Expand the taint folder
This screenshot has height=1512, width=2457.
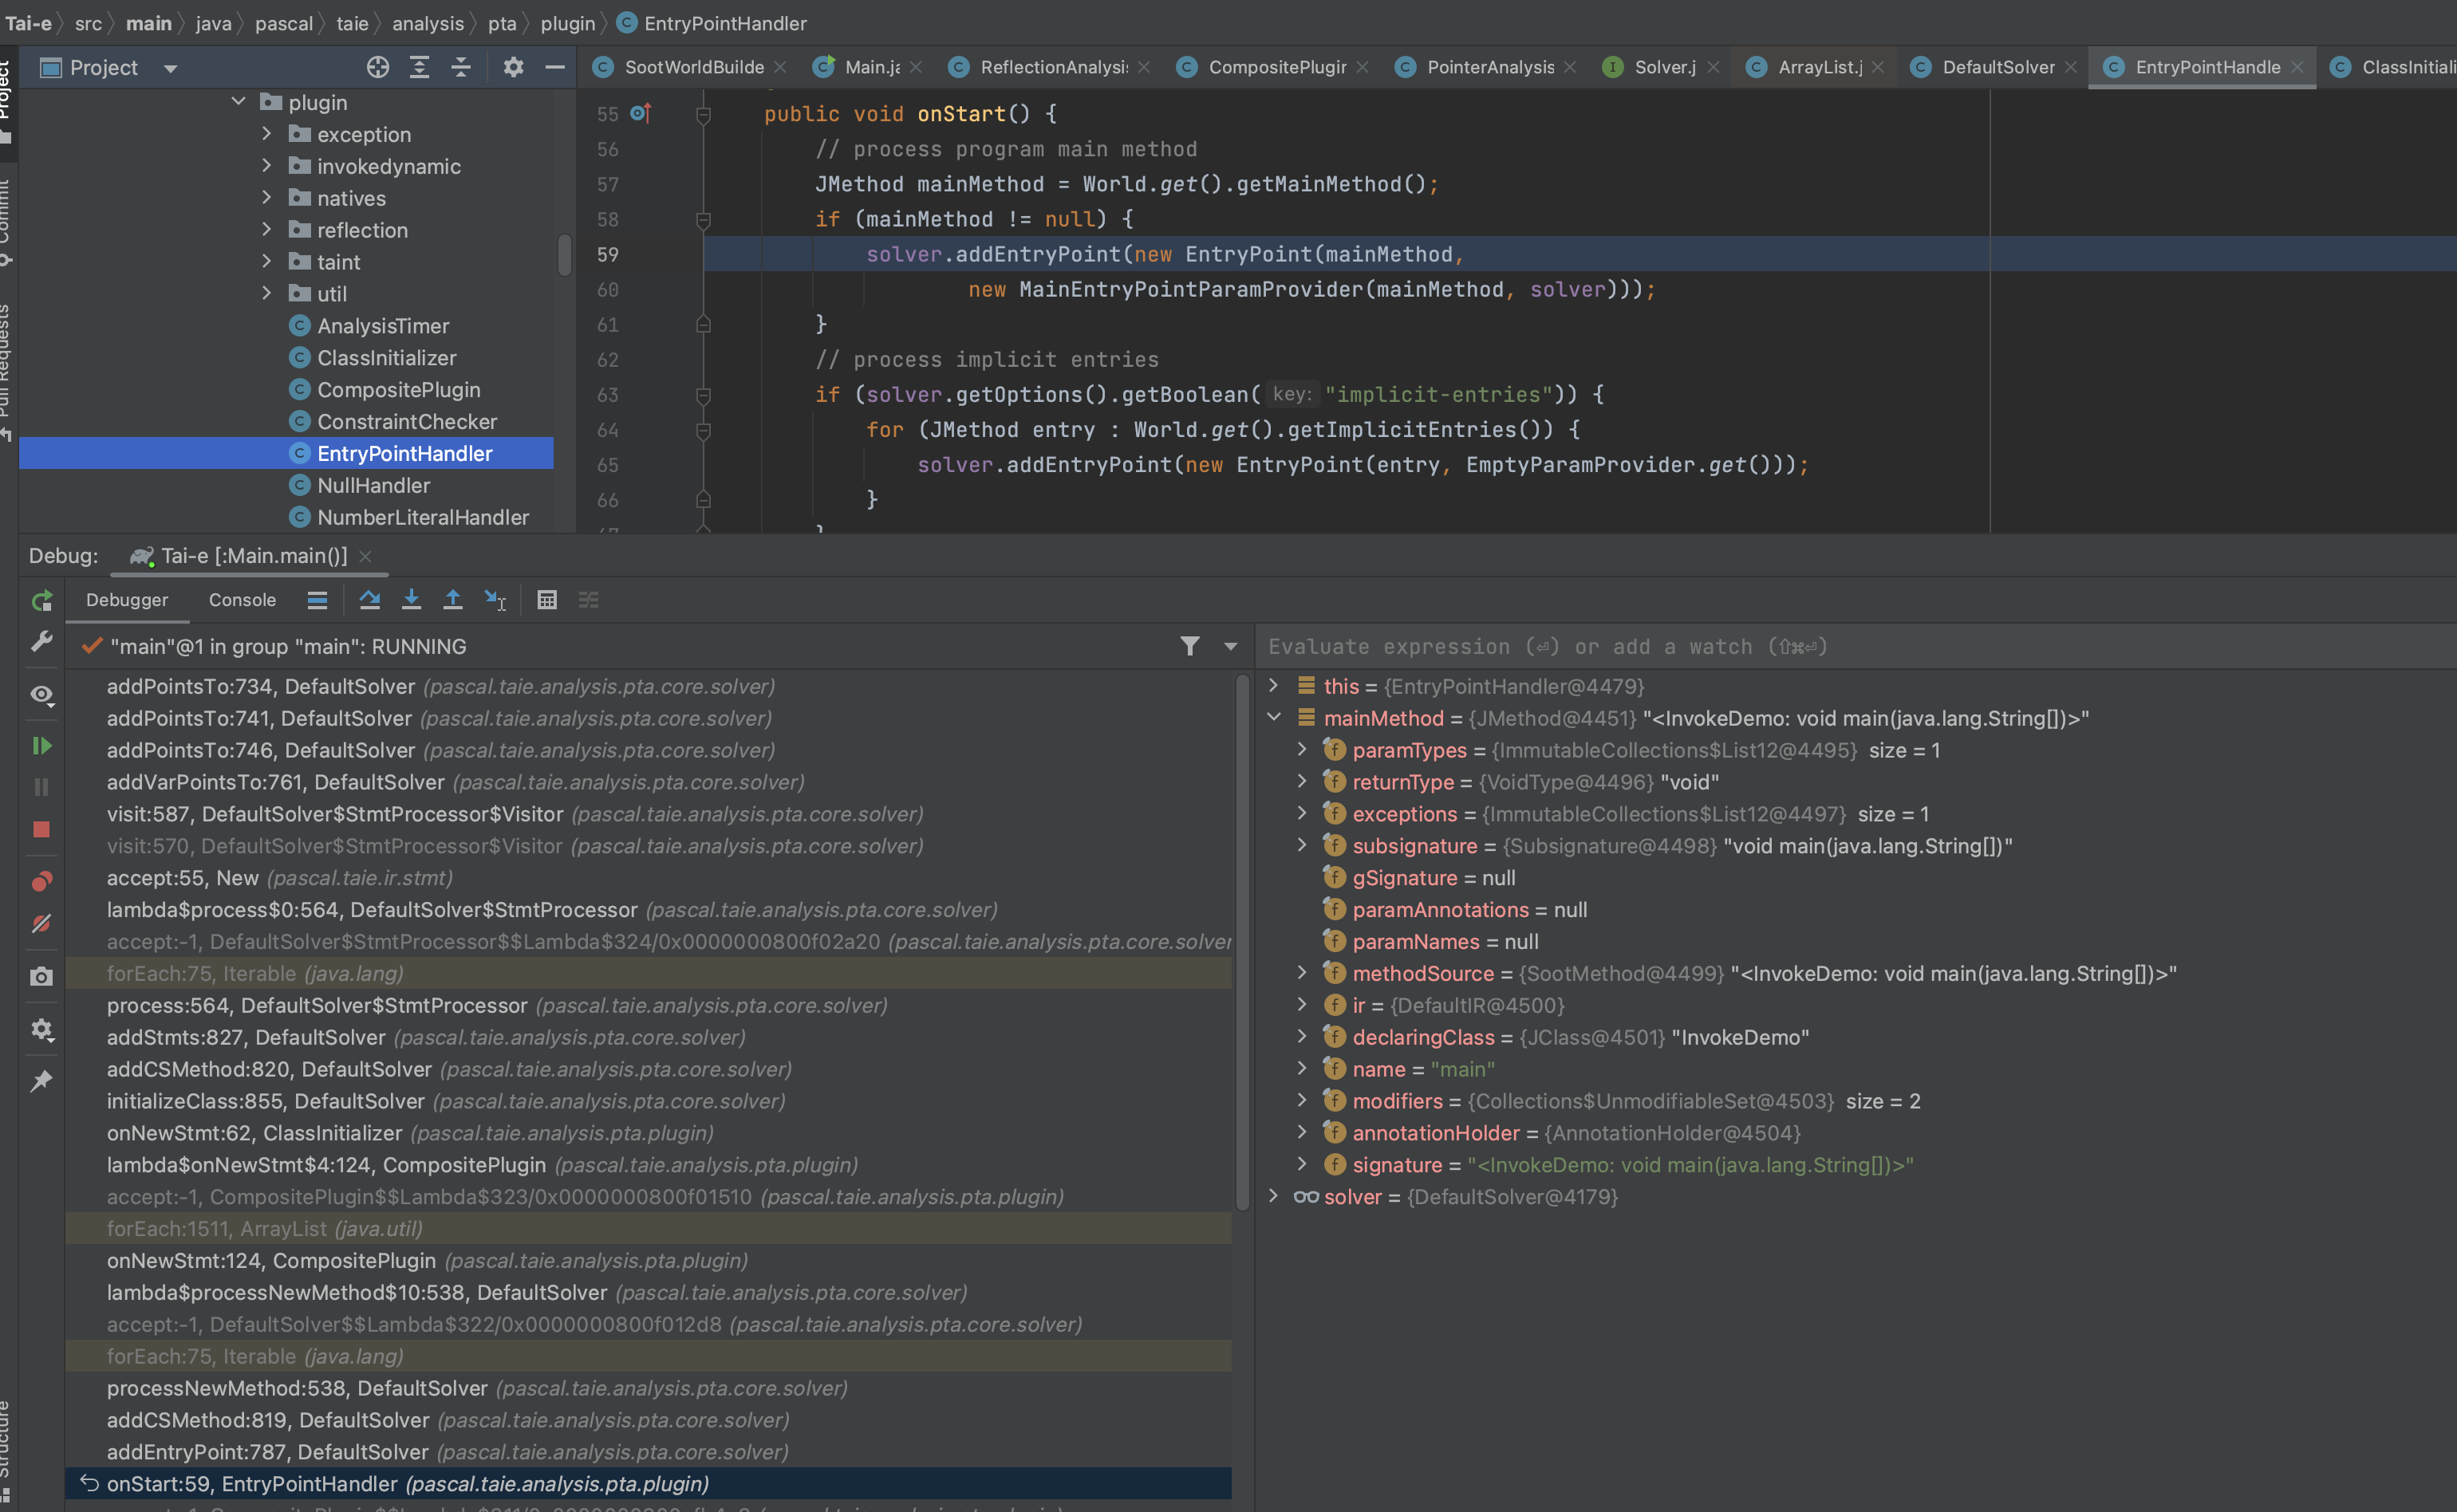click(266, 262)
